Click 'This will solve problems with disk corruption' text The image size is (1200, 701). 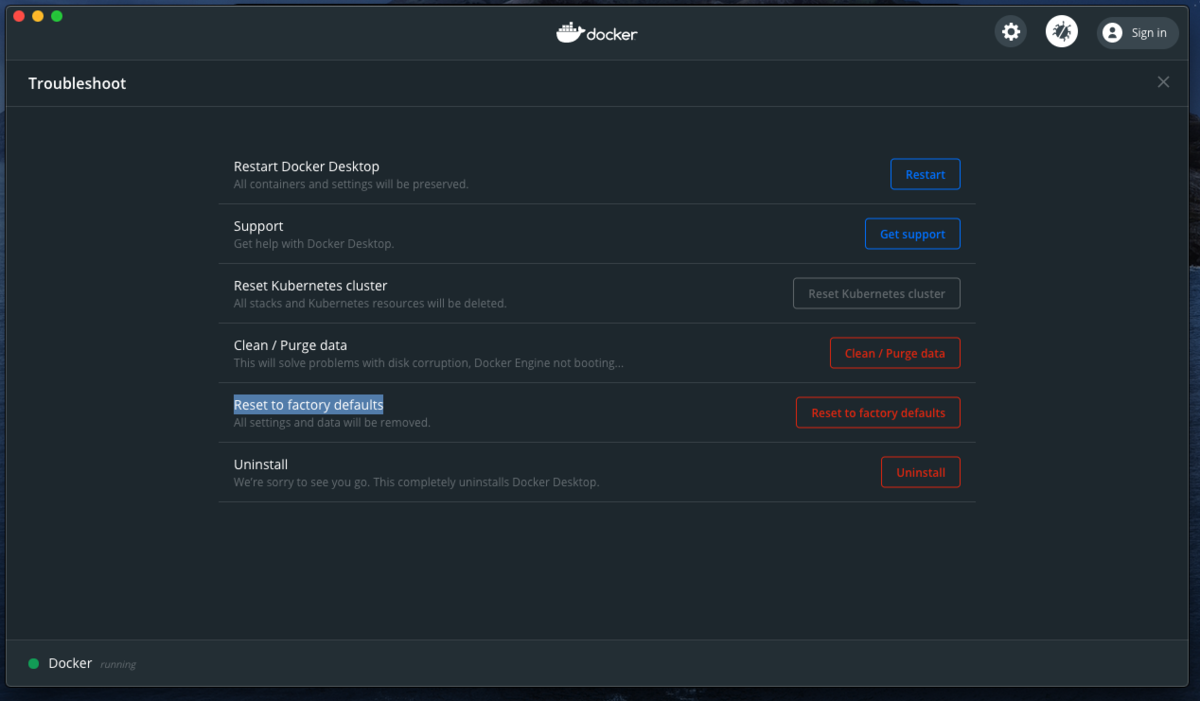pyautogui.click(x=352, y=363)
